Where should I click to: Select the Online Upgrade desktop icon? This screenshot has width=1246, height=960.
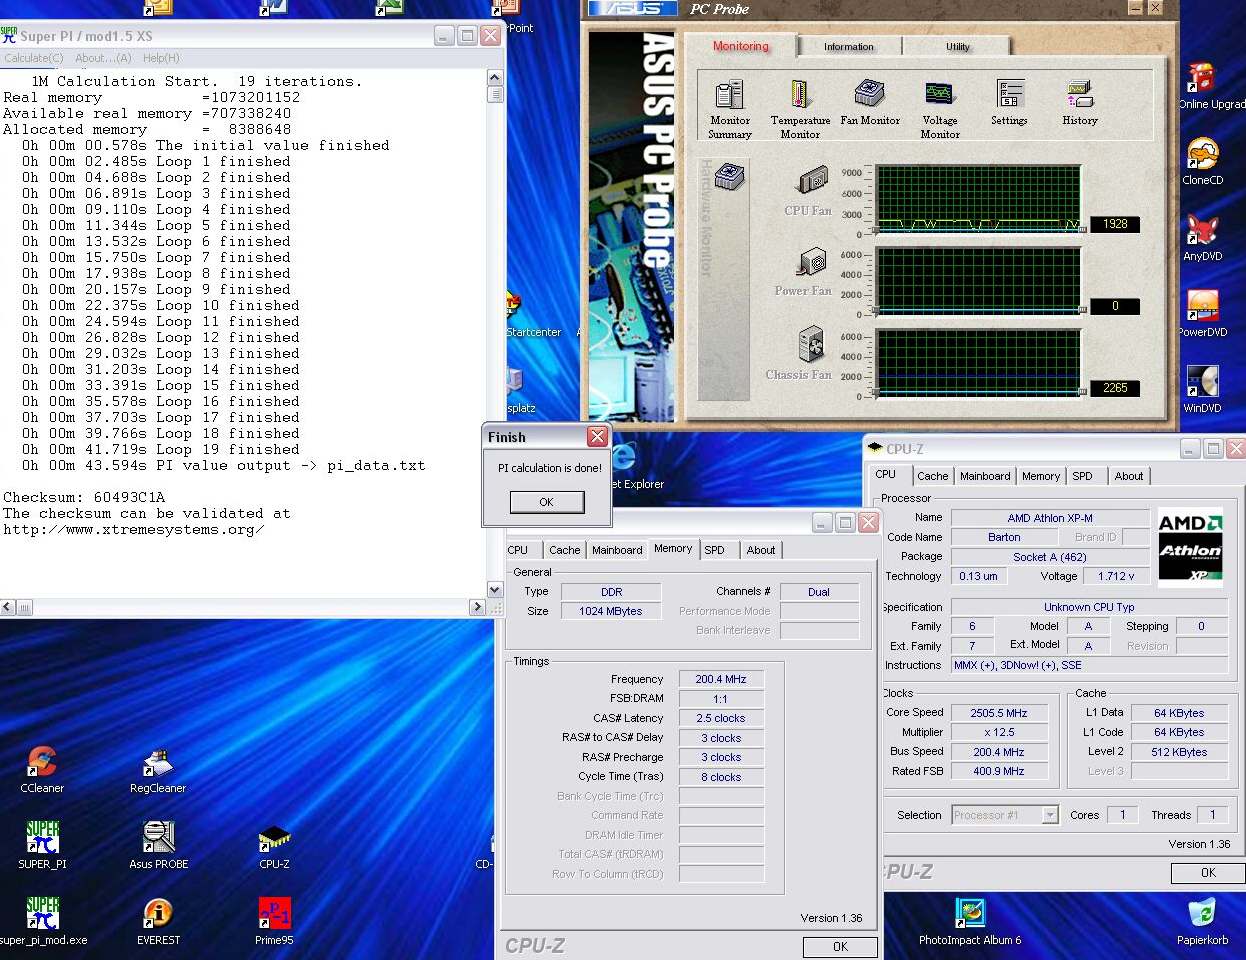tap(1209, 86)
